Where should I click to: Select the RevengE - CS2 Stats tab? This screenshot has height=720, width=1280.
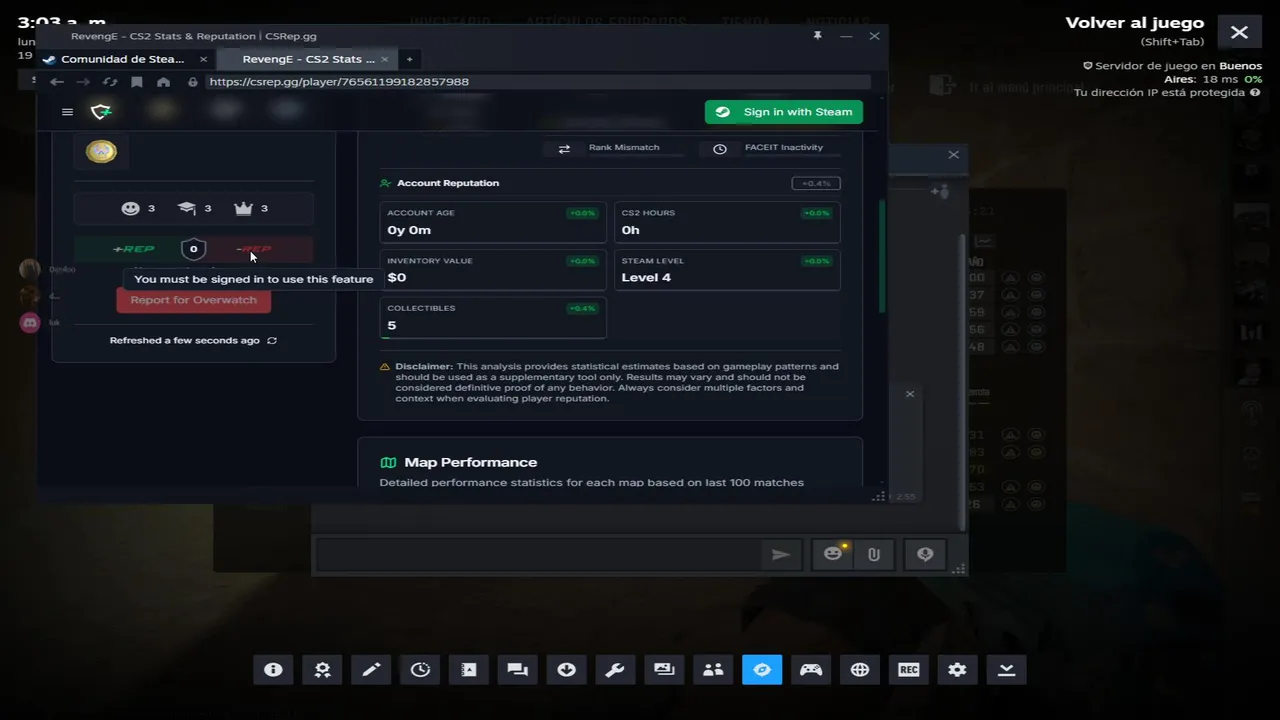click(308, 59)
